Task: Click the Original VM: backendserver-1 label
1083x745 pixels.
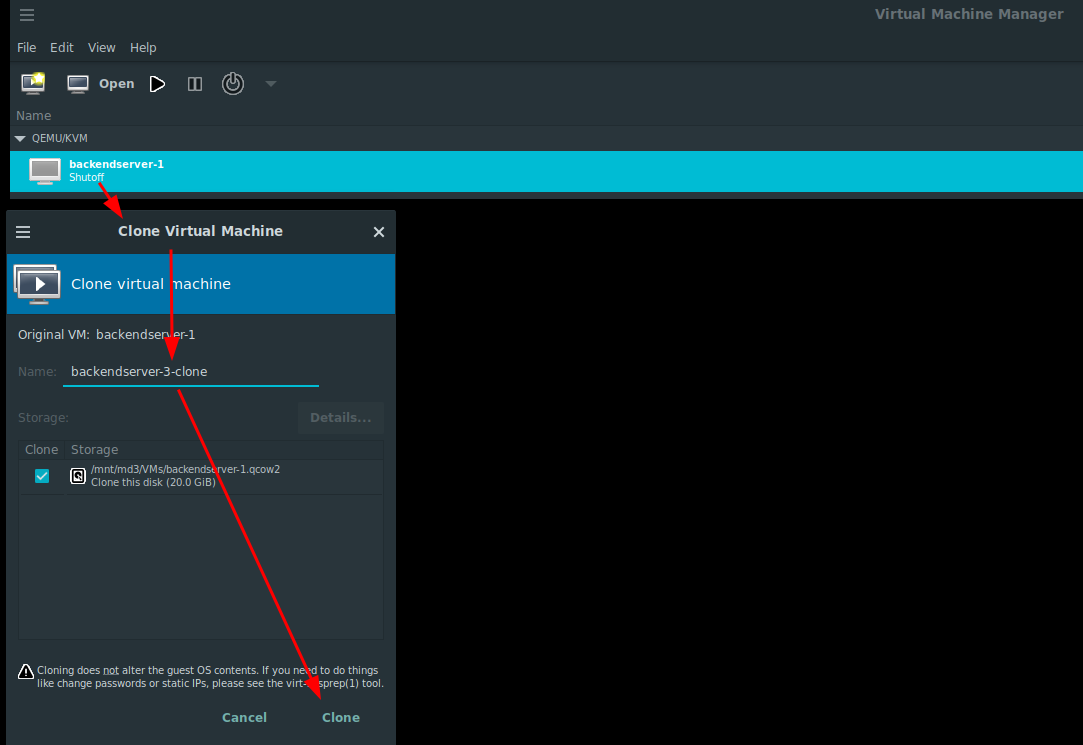Action: pyautogui.click(x=106, y=335)
